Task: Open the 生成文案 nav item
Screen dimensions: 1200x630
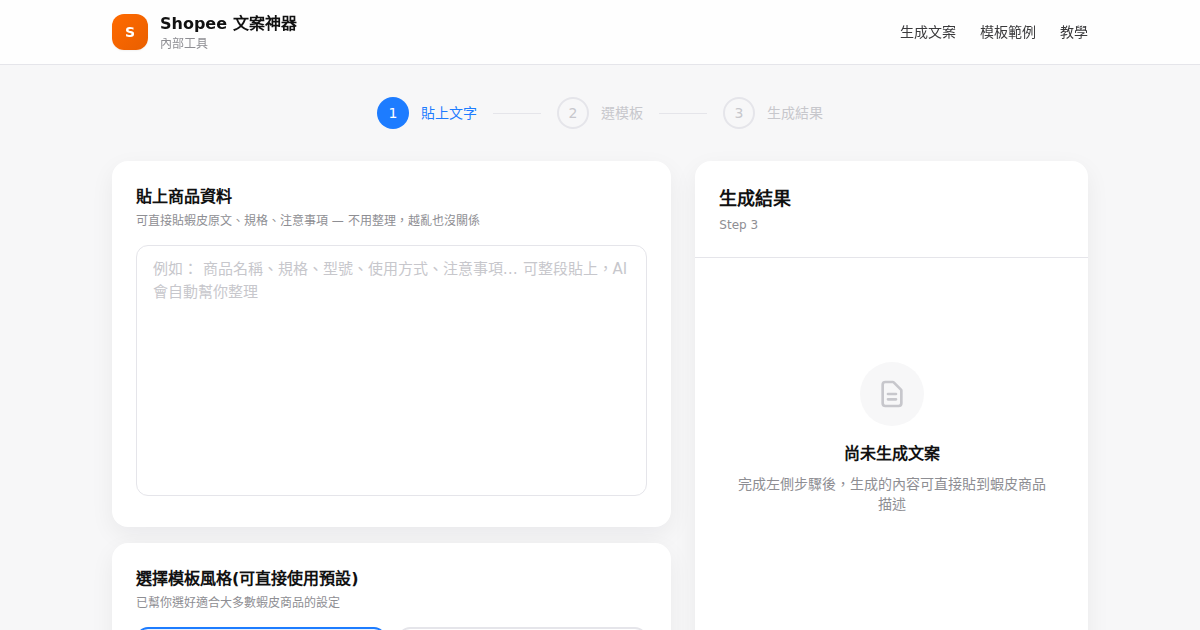Action: pos(928,32)
